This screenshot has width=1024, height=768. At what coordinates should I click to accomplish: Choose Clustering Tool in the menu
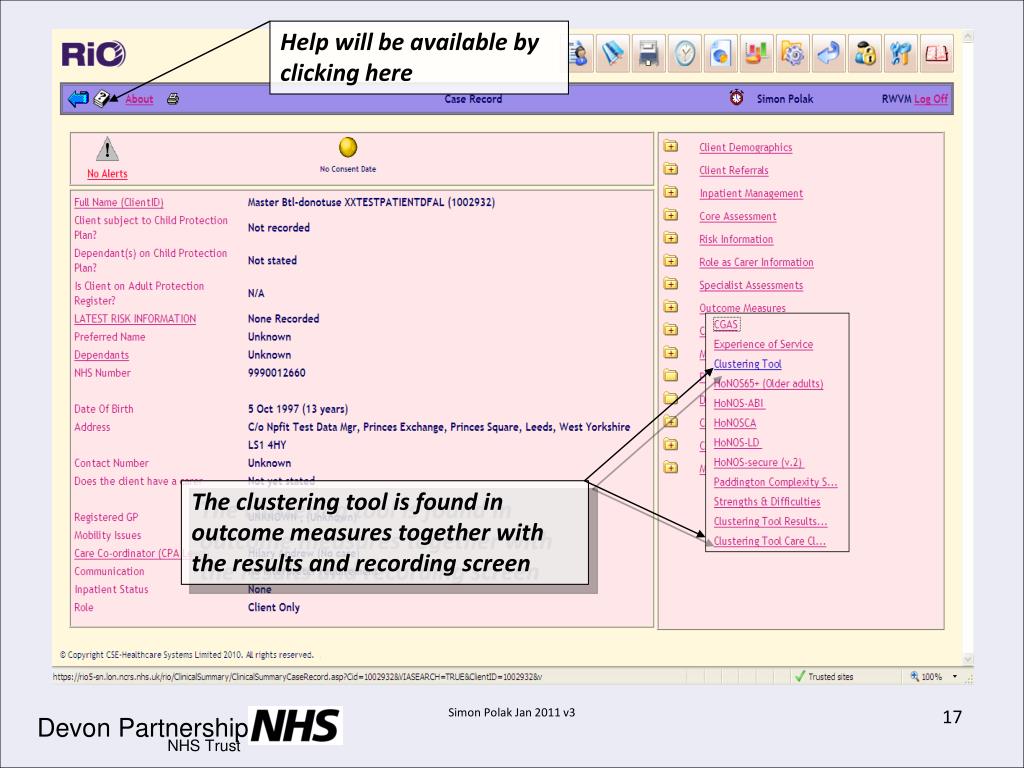coord(747,364)
